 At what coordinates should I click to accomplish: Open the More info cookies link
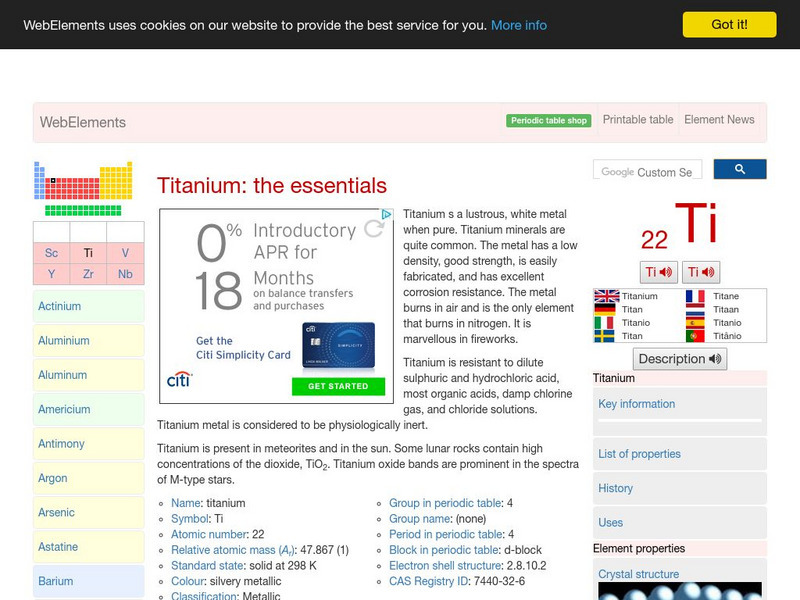point(518,25)
